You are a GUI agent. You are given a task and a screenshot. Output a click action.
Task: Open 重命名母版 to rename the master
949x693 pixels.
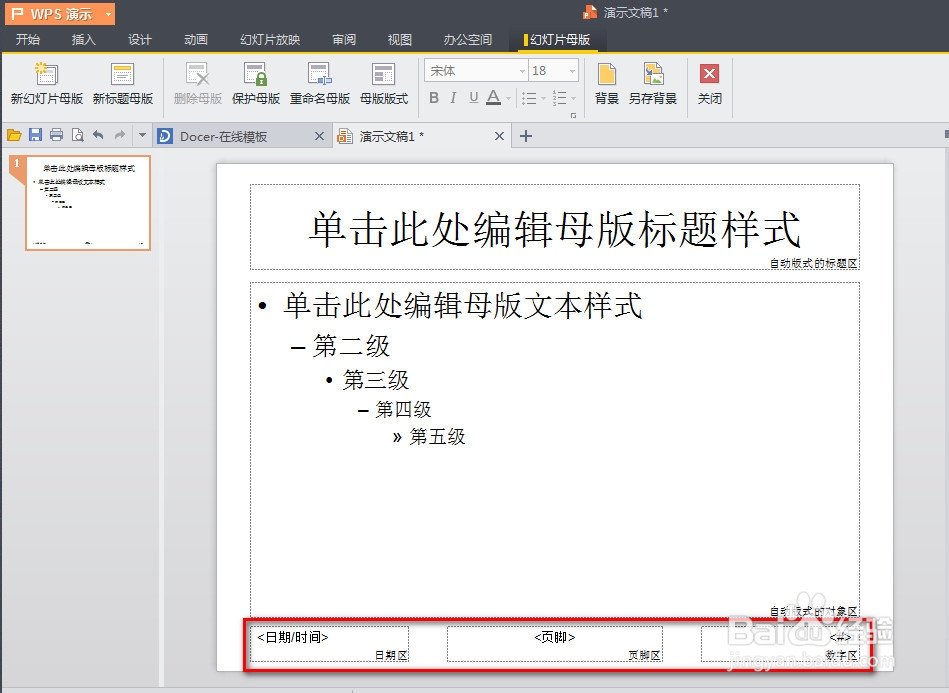coord(320,82)
